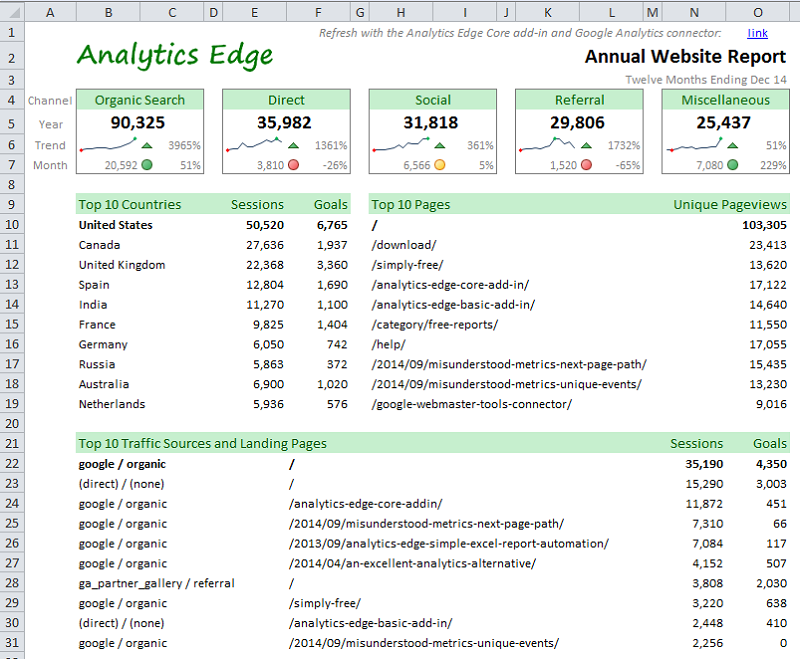Click the 4,350 goals value
Image resolution: width=800 pixels, height=659 pixels.
click(x=771, y=464)
